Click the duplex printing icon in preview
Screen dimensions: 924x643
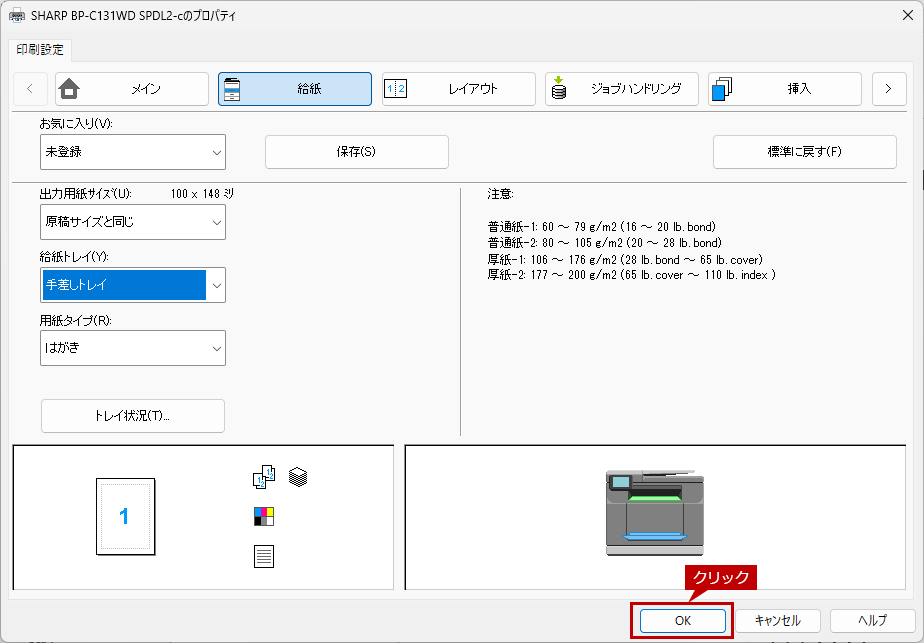[263, 478]
